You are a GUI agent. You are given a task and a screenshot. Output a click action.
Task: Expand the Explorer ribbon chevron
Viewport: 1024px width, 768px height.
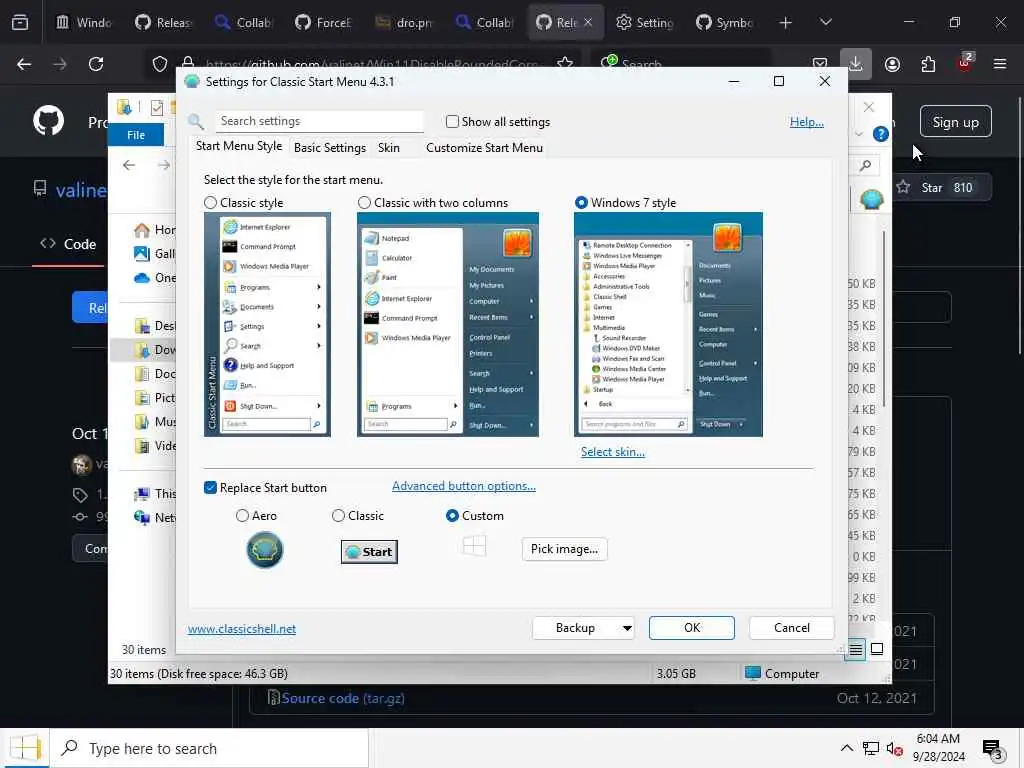[859, 135]
